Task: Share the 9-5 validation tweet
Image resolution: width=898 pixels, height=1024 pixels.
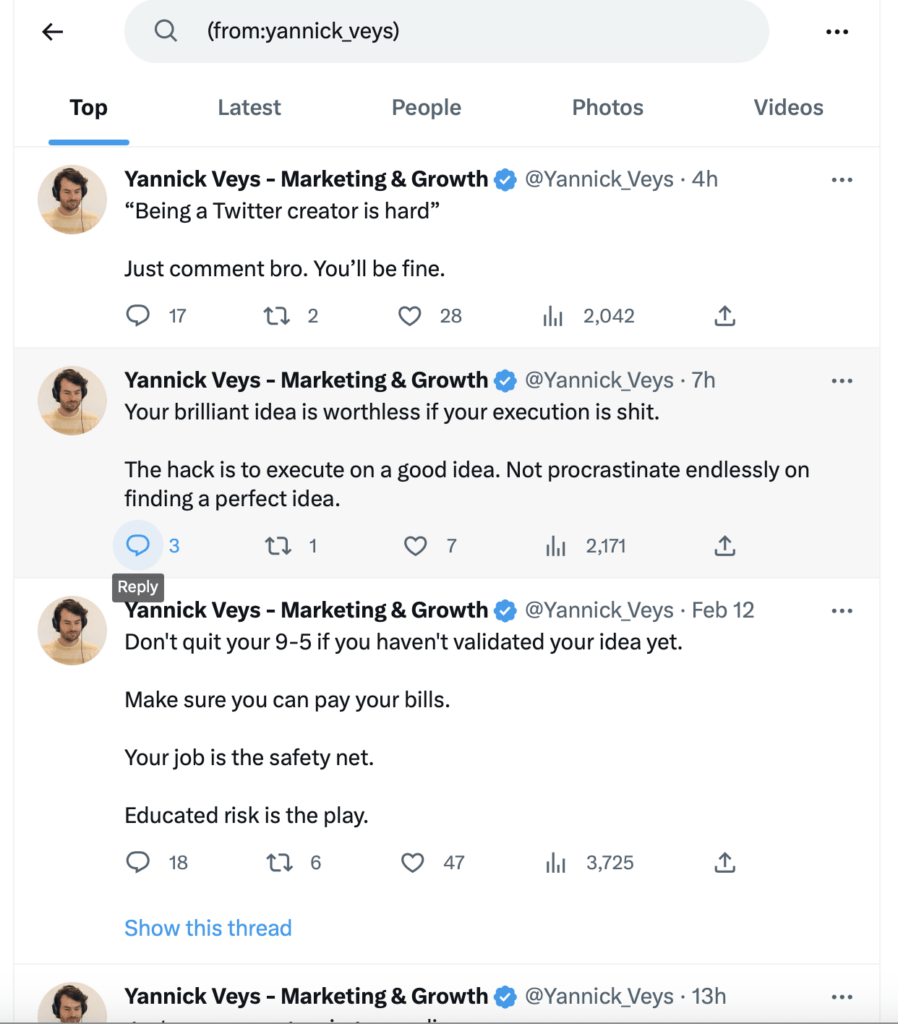Action: tap(724, 862)
